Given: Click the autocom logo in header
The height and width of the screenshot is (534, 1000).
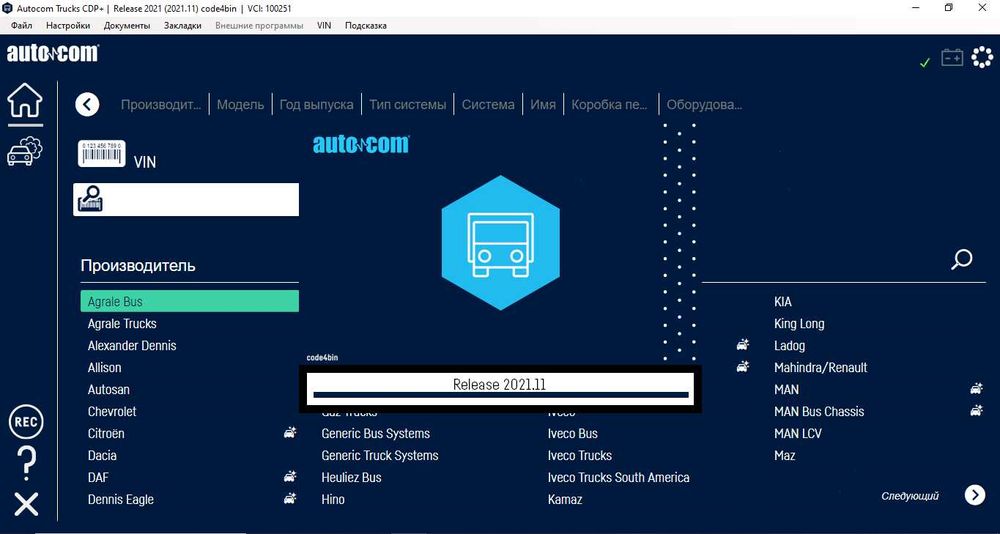Looking at the screenshot, I should point(53,54).
